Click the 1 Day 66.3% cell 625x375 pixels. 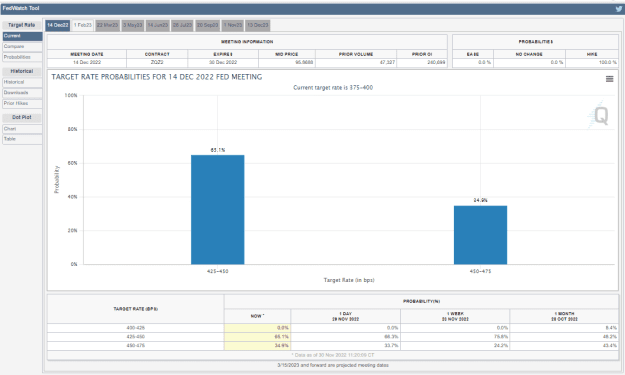click(346, 337)
